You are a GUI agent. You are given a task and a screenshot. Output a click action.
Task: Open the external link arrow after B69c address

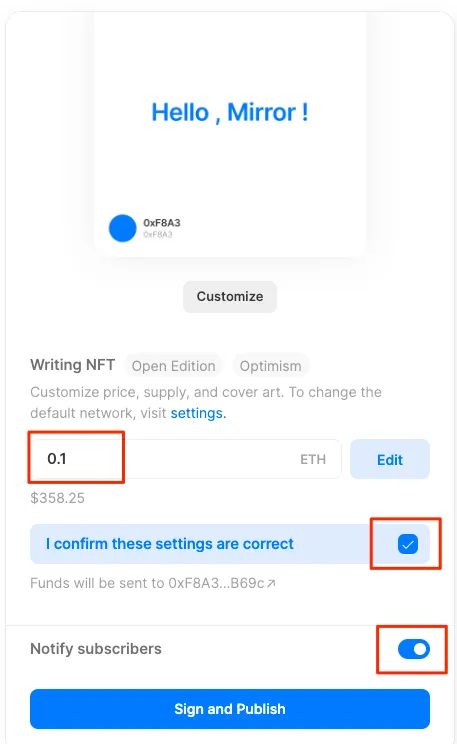coord(271,583)
